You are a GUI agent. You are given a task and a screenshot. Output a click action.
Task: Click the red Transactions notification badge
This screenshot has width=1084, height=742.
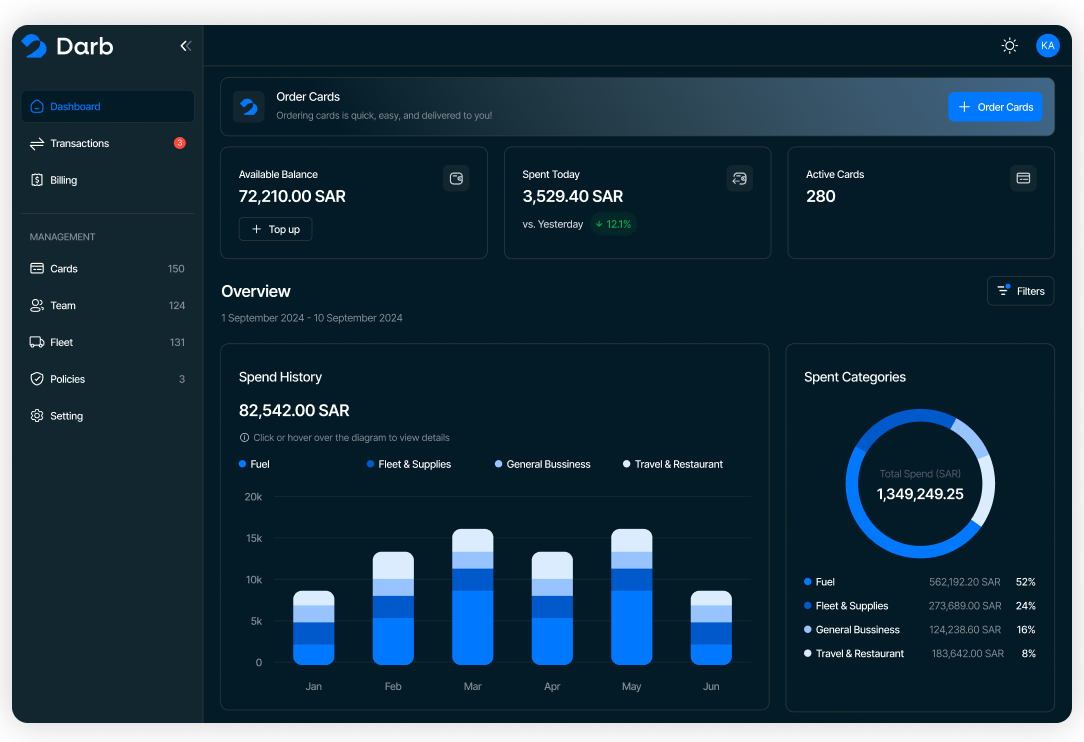pos(180,143)
